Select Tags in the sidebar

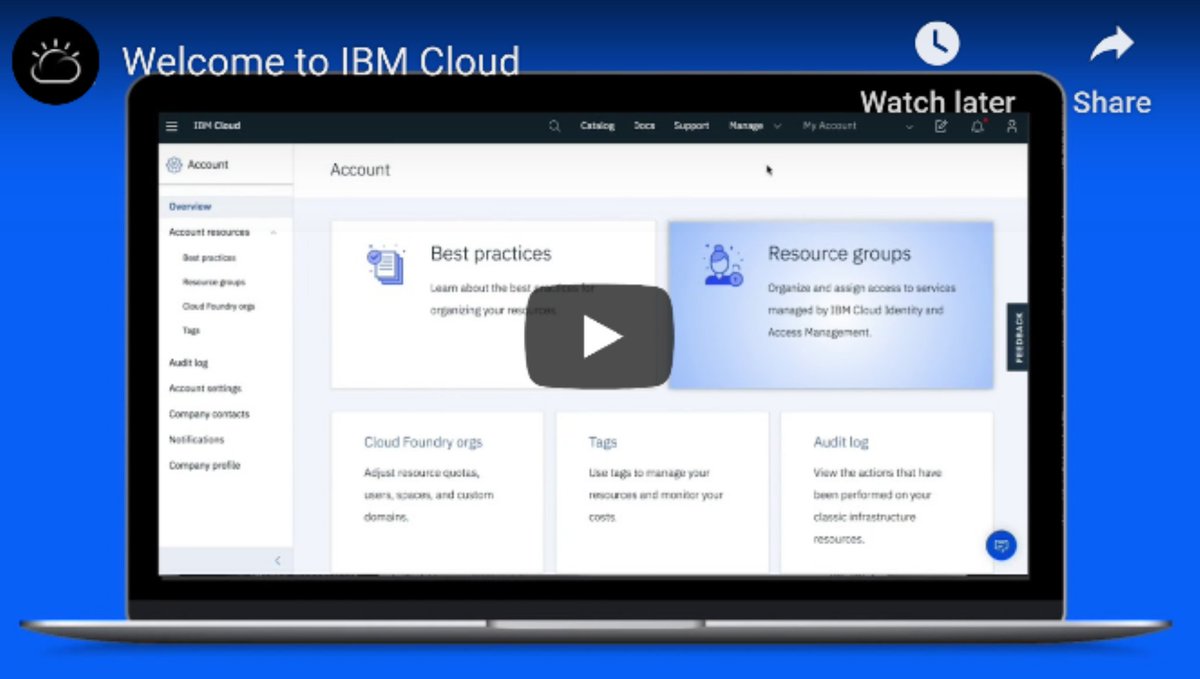191,330
